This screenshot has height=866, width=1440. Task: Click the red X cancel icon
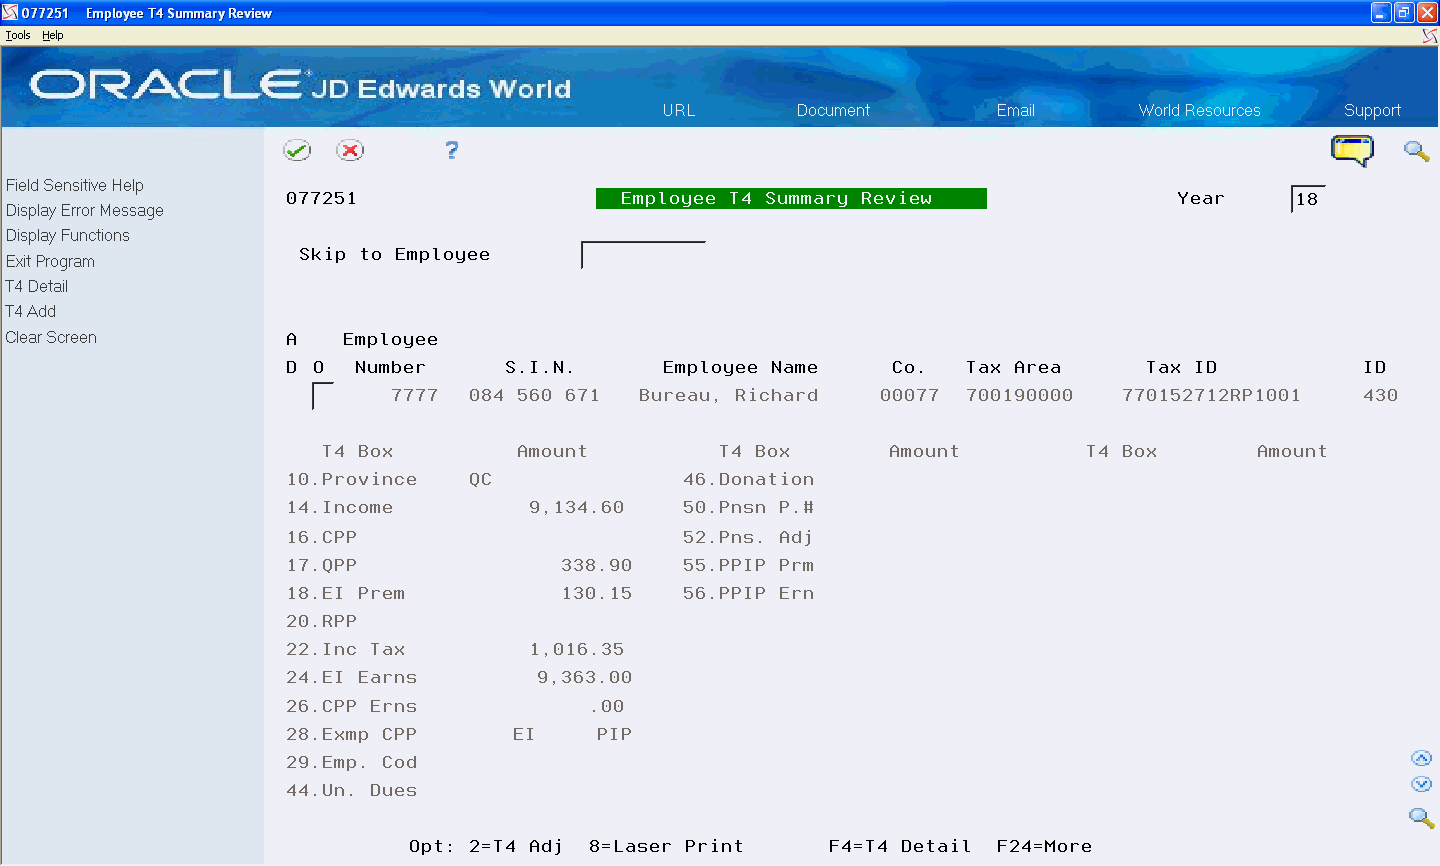click(x=350, y=150)
